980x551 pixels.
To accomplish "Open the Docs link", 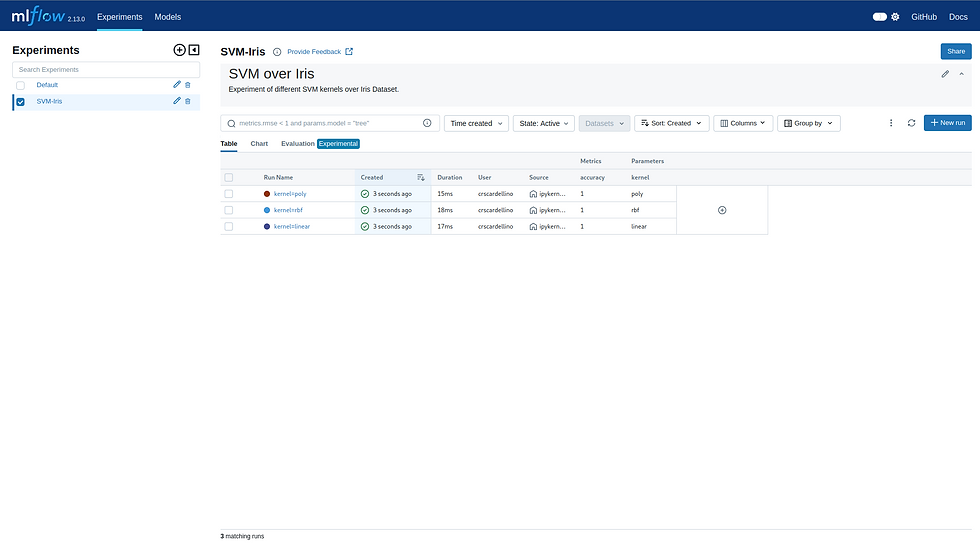I will click(958, 17).
